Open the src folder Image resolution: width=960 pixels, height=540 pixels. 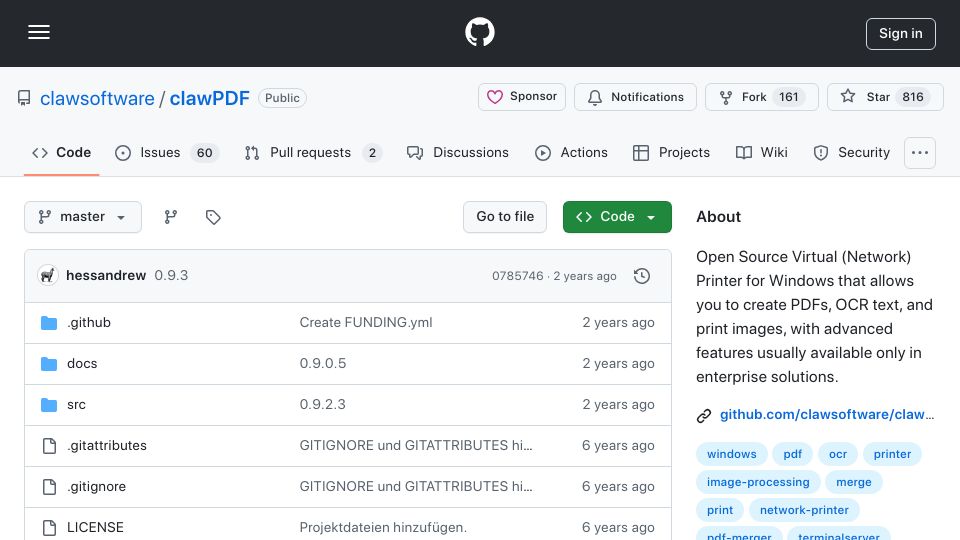(x=77, y=405)
